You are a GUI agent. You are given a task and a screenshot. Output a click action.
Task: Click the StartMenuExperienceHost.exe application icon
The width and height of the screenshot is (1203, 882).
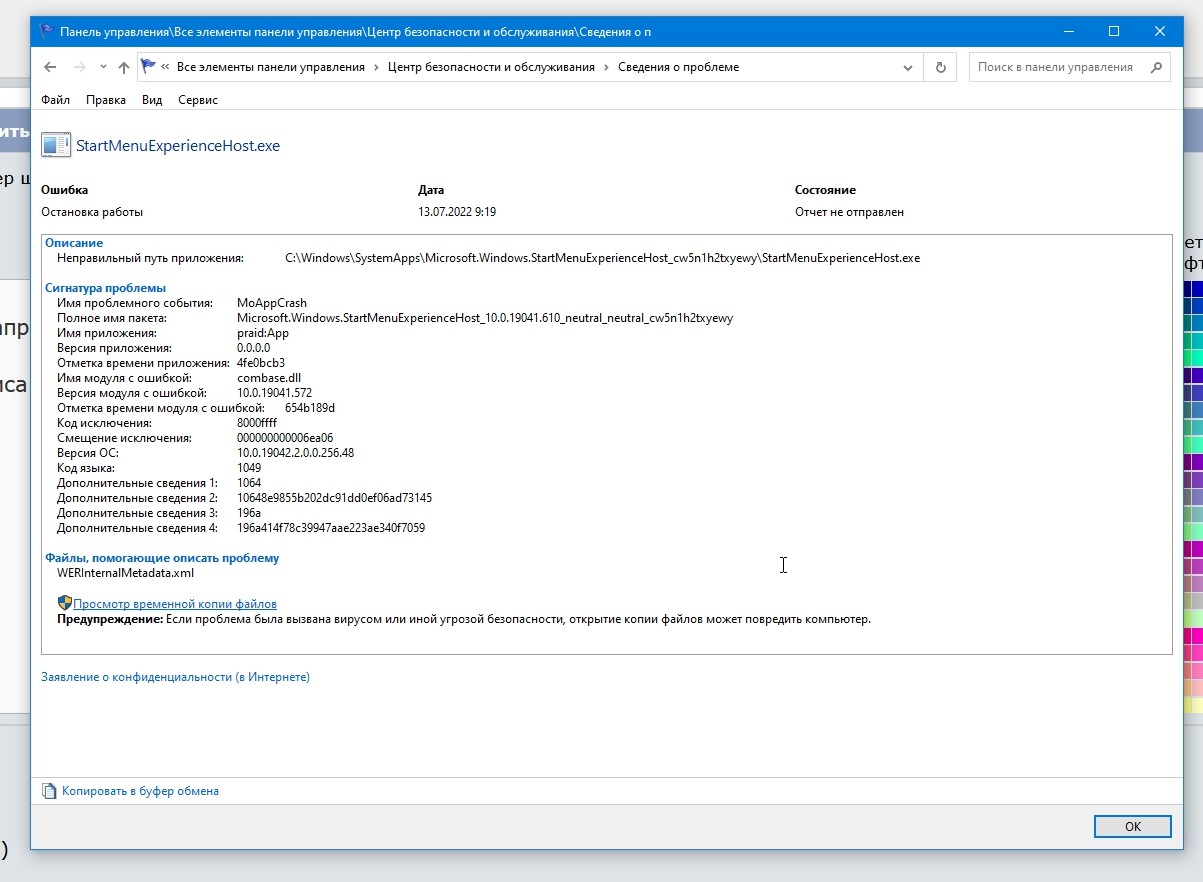pyautogui.click(x=56, y=145)
